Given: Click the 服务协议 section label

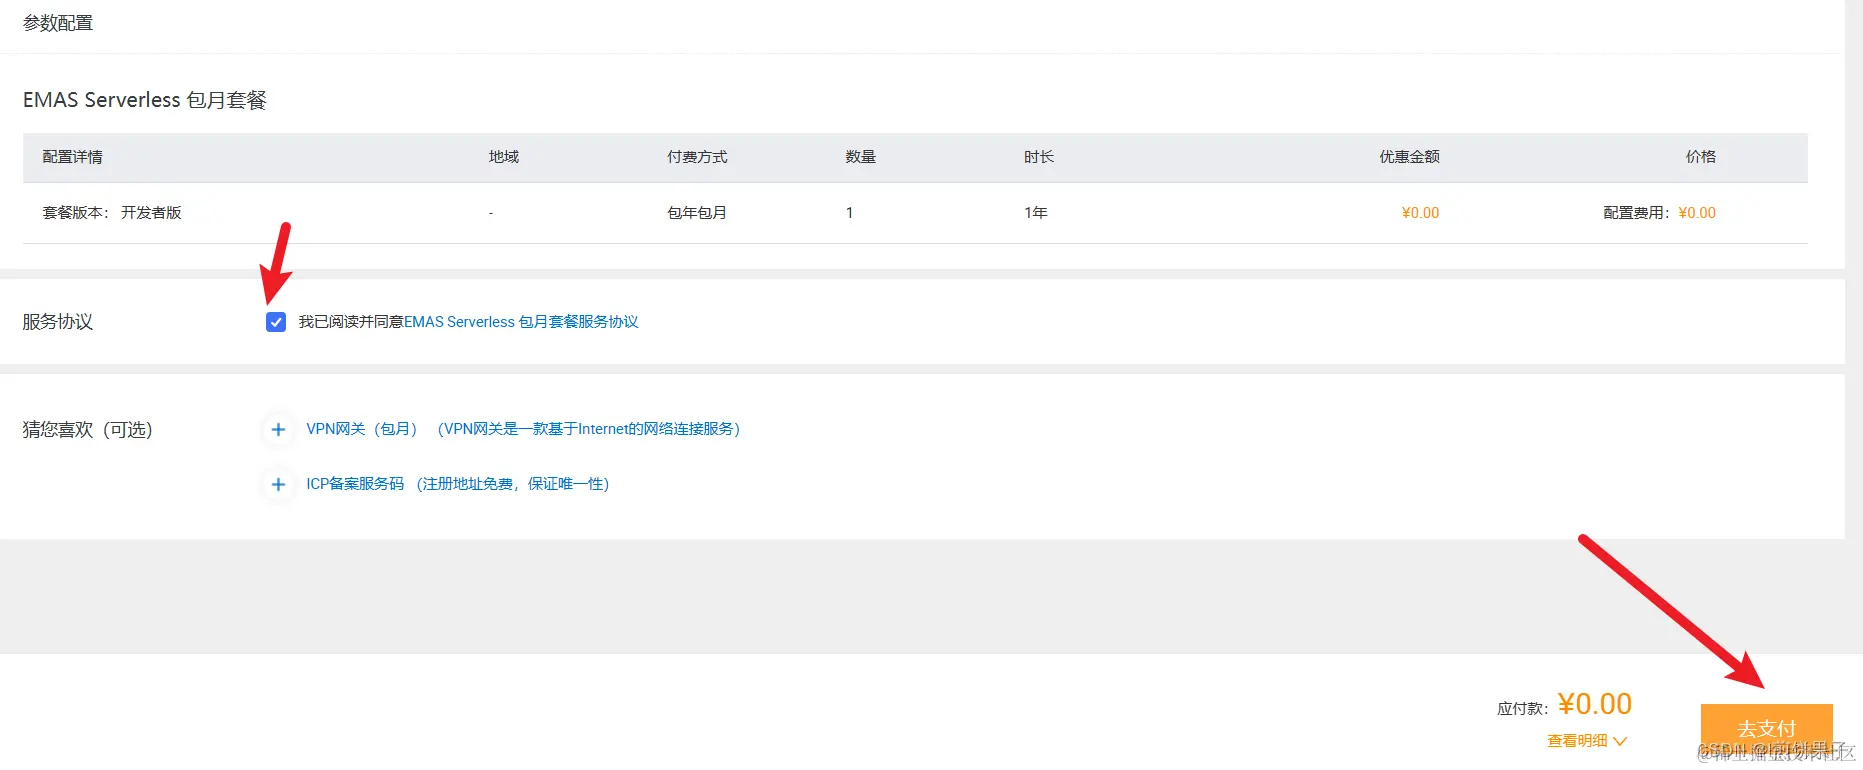Looking at the screenshot, I should (x=58, y=322).
